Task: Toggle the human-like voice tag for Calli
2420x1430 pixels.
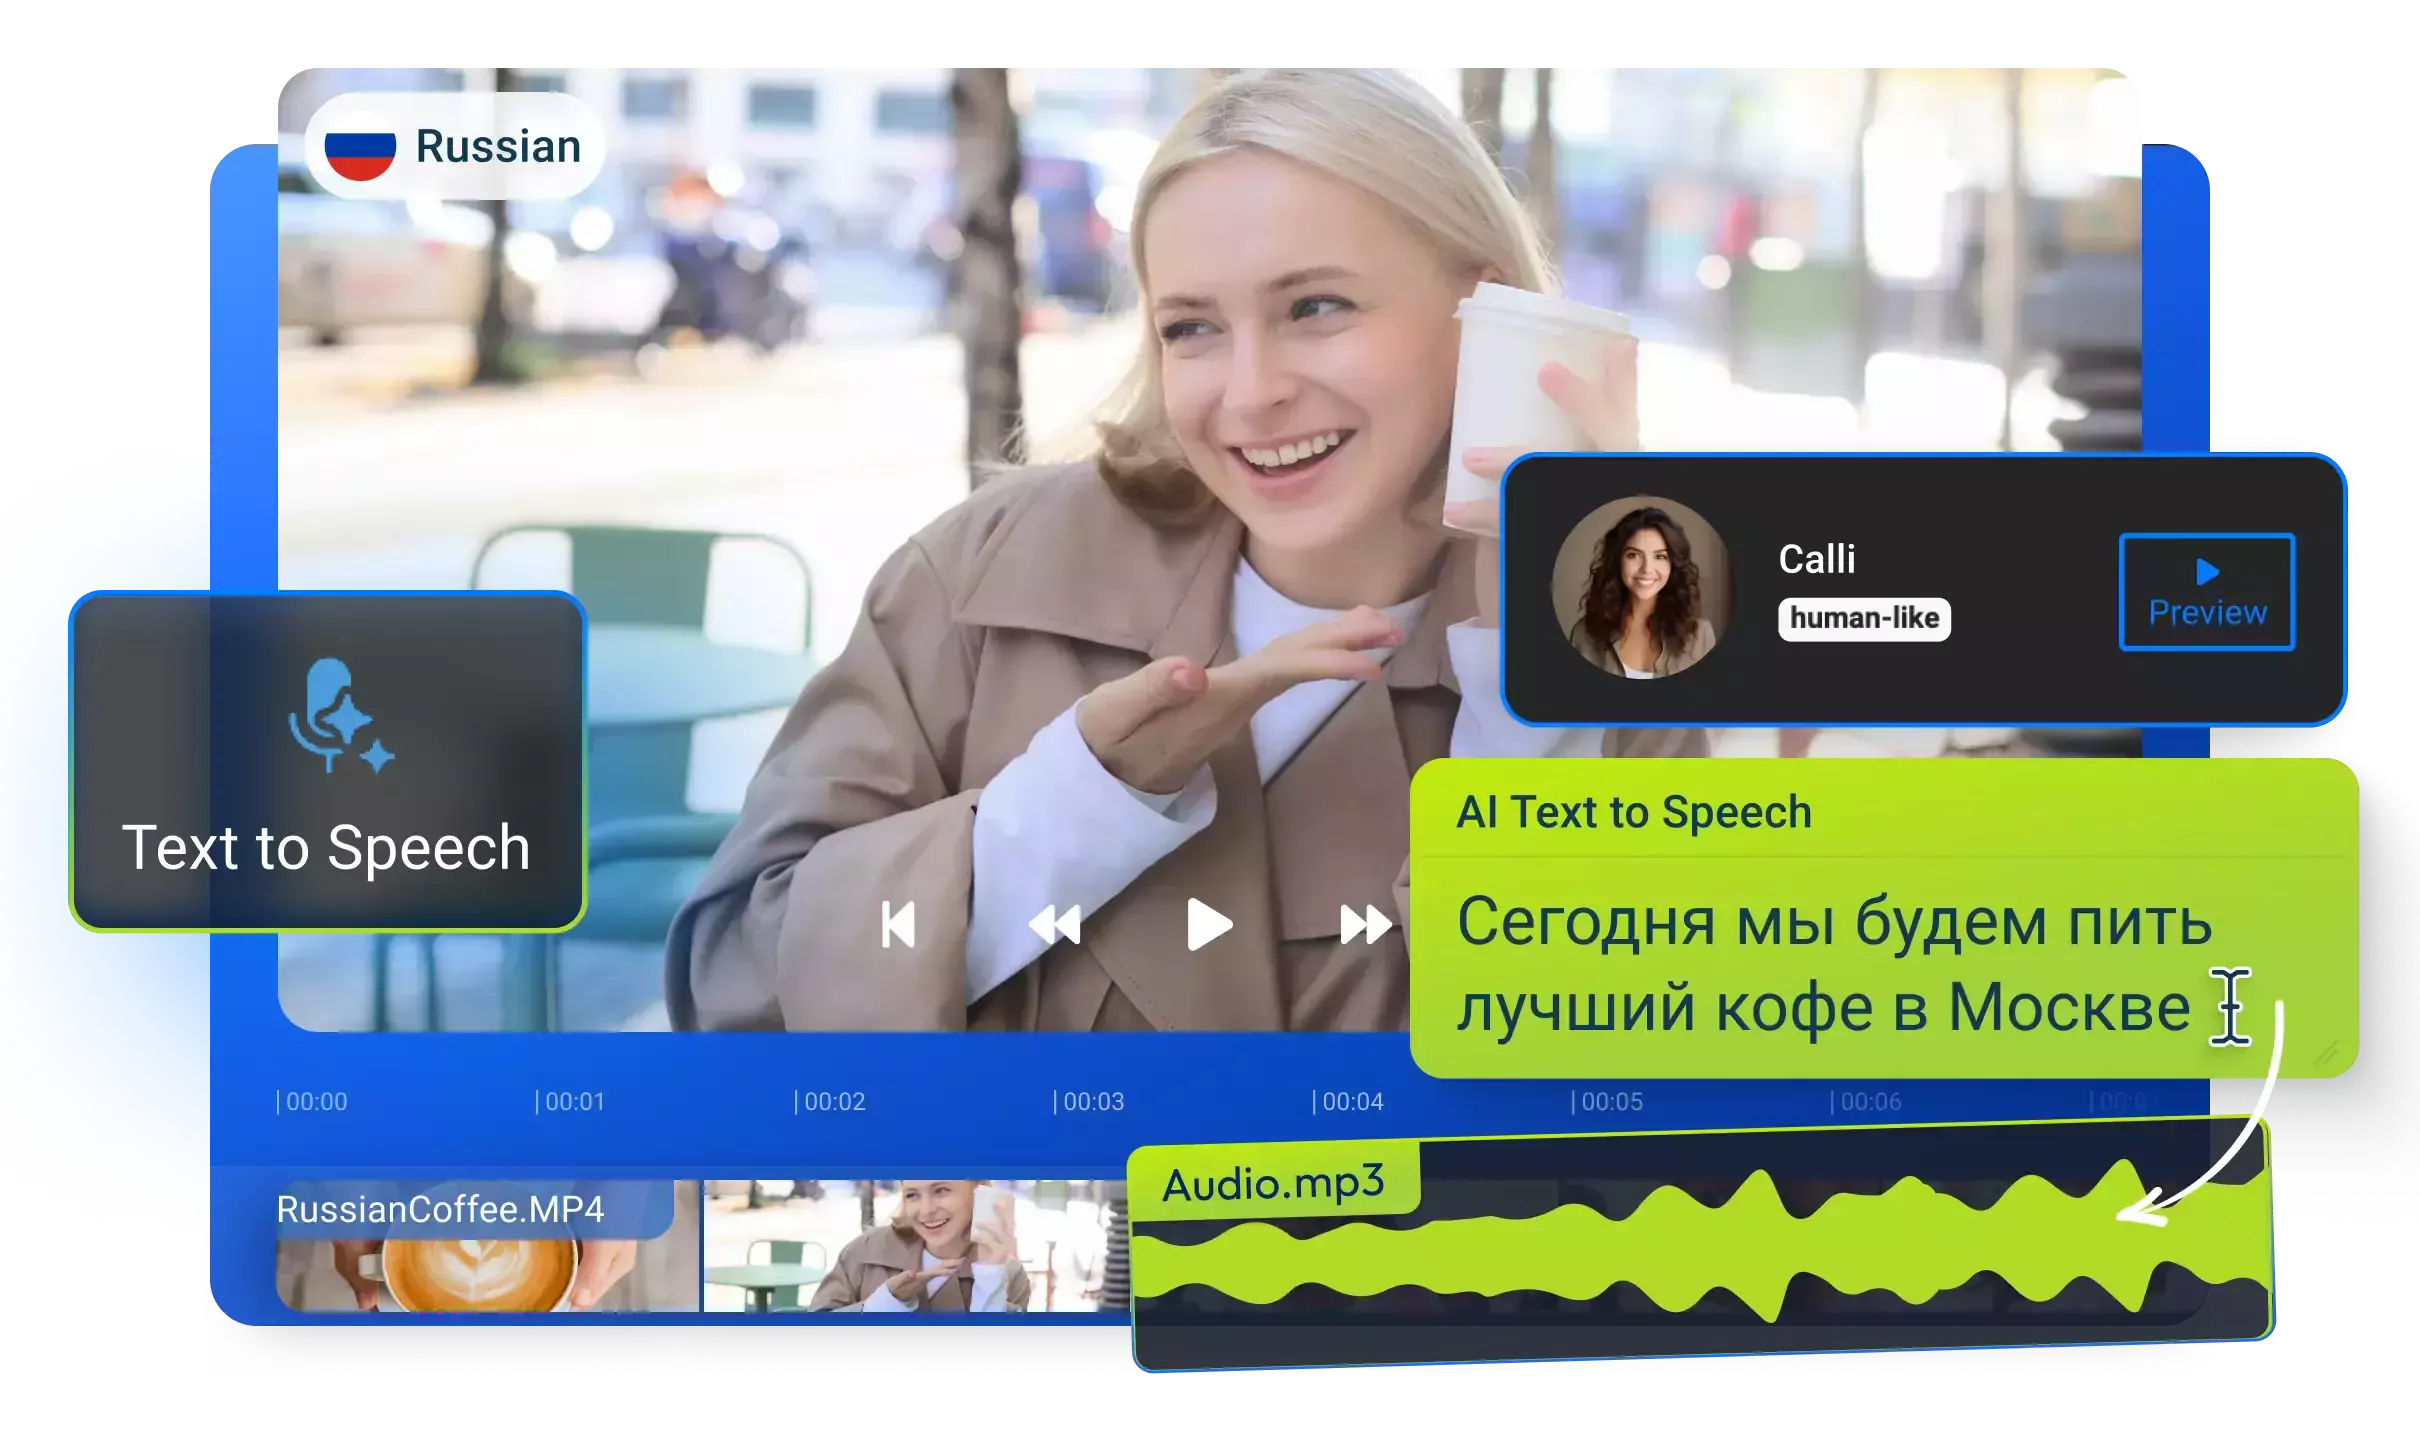Action: coord(1865,619)
